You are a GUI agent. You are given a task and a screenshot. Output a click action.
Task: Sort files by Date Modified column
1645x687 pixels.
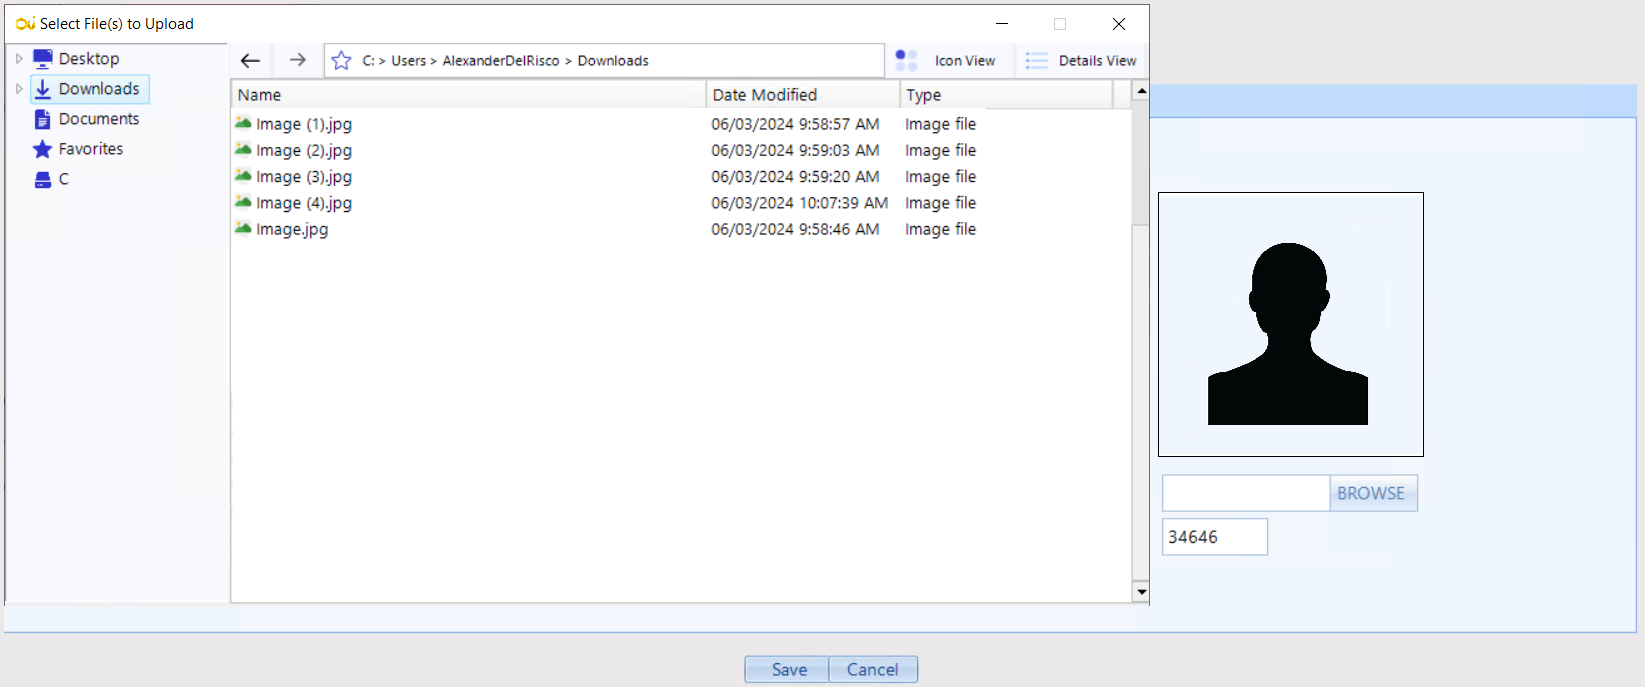click(x=802, y=95)
